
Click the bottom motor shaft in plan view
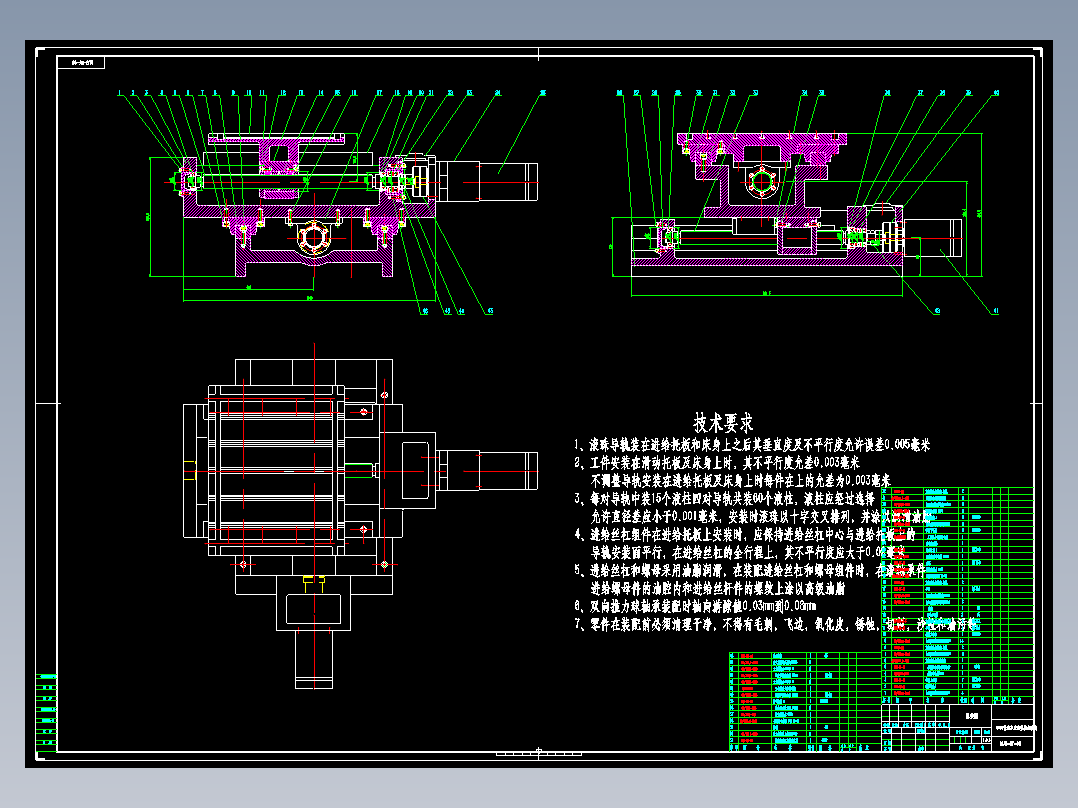point(314,658)
